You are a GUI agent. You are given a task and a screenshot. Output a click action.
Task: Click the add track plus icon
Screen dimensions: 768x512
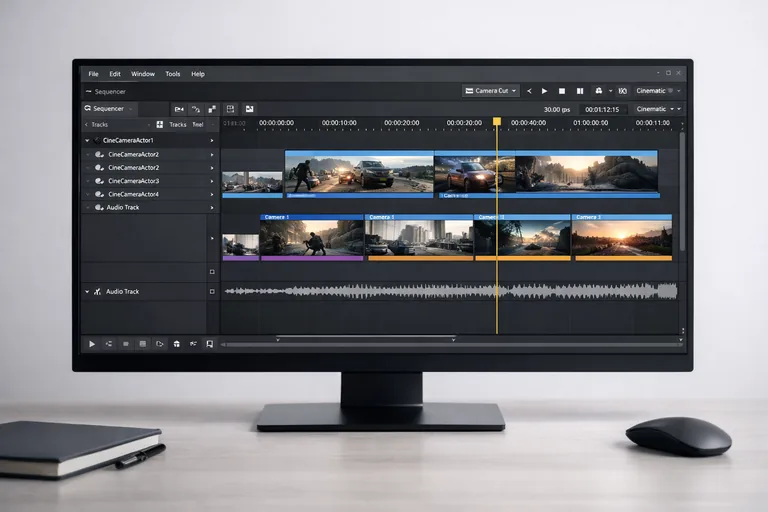tap(160, 124)
